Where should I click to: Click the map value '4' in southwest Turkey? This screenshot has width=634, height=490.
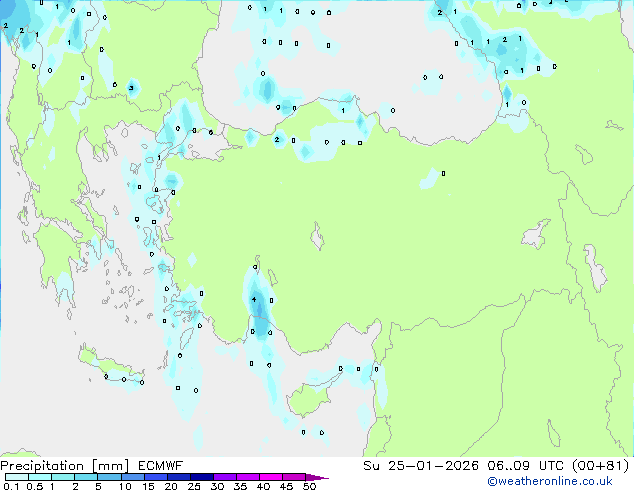point(254,300)
